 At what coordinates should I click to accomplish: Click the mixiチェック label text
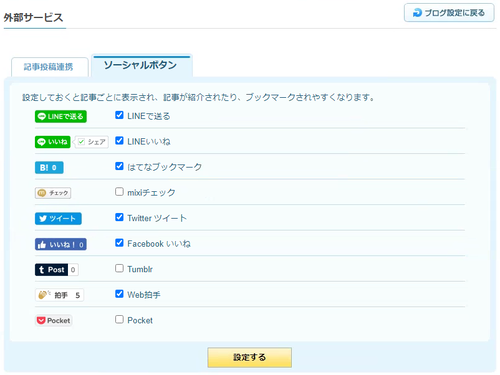(x=151, y=192)
